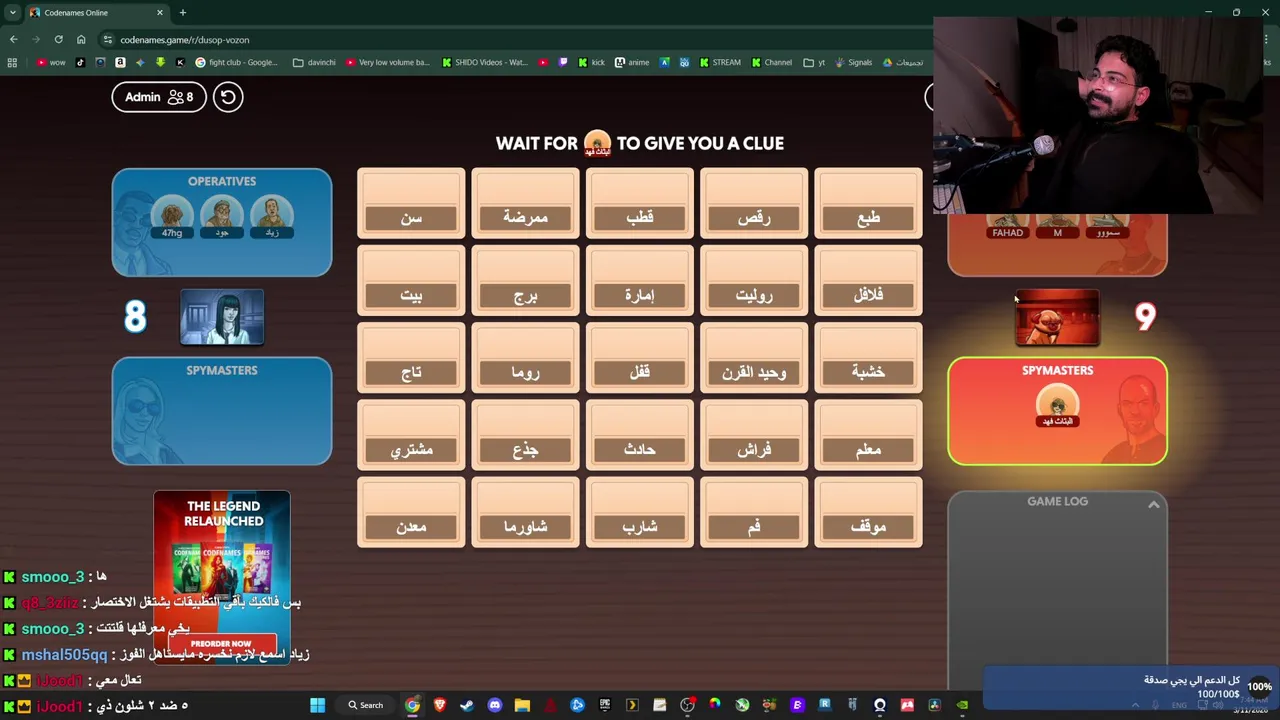The image size is (1280, 720).
Task: Open Discord from the taskbar
Action: tap(495, 705)
